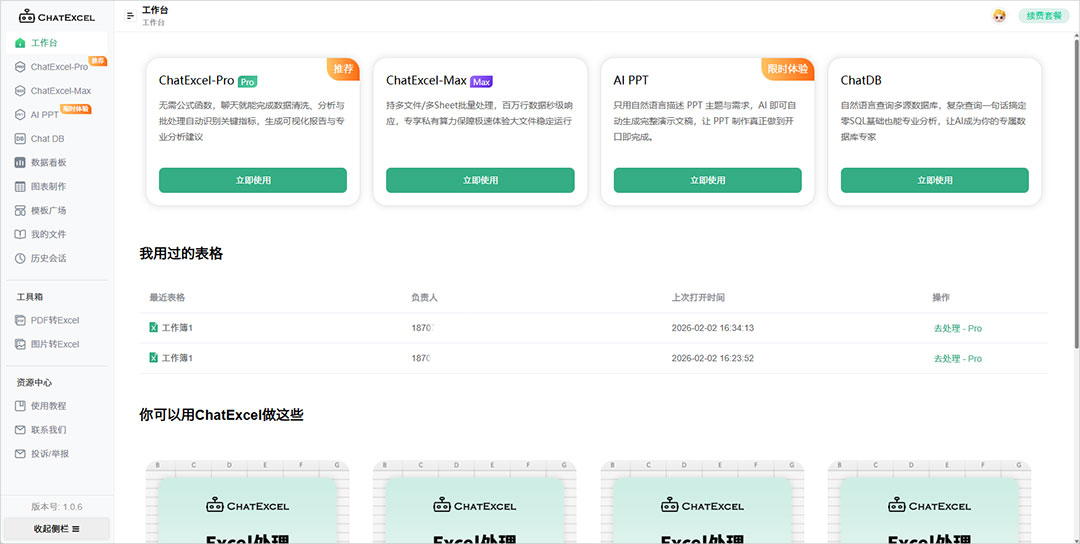Viewport: 1080px width, 544px height.
Task: Click the 使用教程 tutorial icon
Action: 20,406
